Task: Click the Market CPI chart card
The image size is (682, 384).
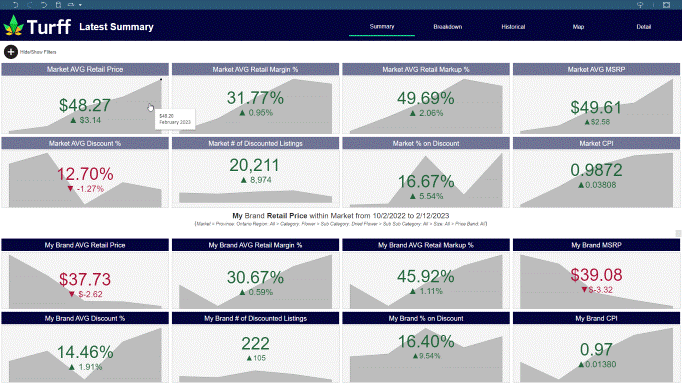Action: 596,173
